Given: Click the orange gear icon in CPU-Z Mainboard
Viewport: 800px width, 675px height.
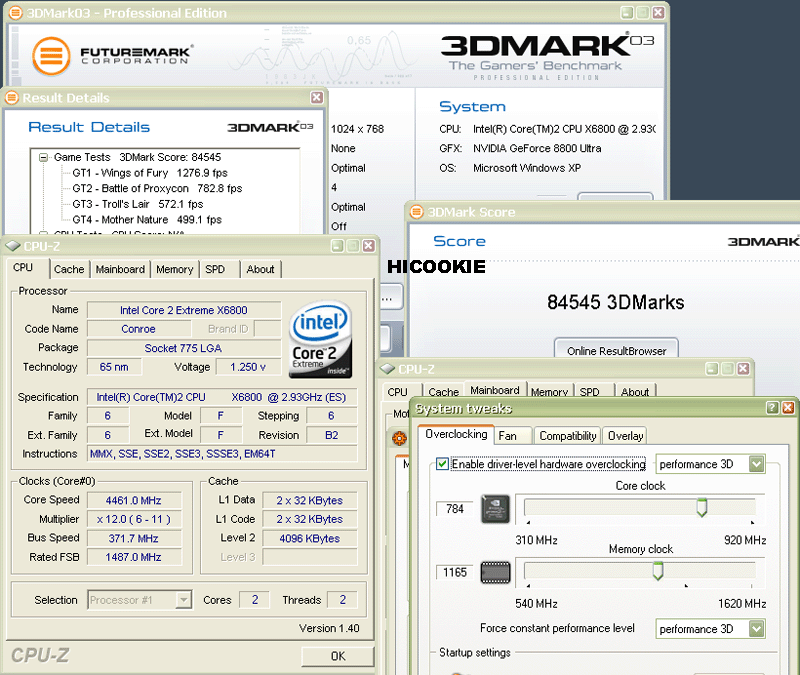Looking at the screenshot, I should pos(400,438).
